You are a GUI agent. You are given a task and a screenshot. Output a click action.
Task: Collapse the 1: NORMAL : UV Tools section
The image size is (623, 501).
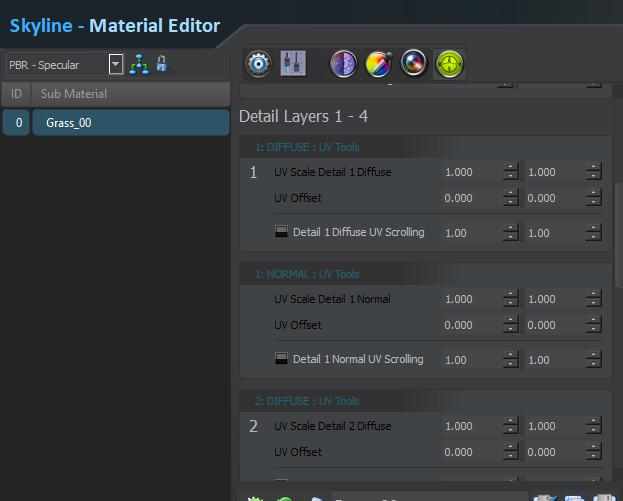(307, 274)
